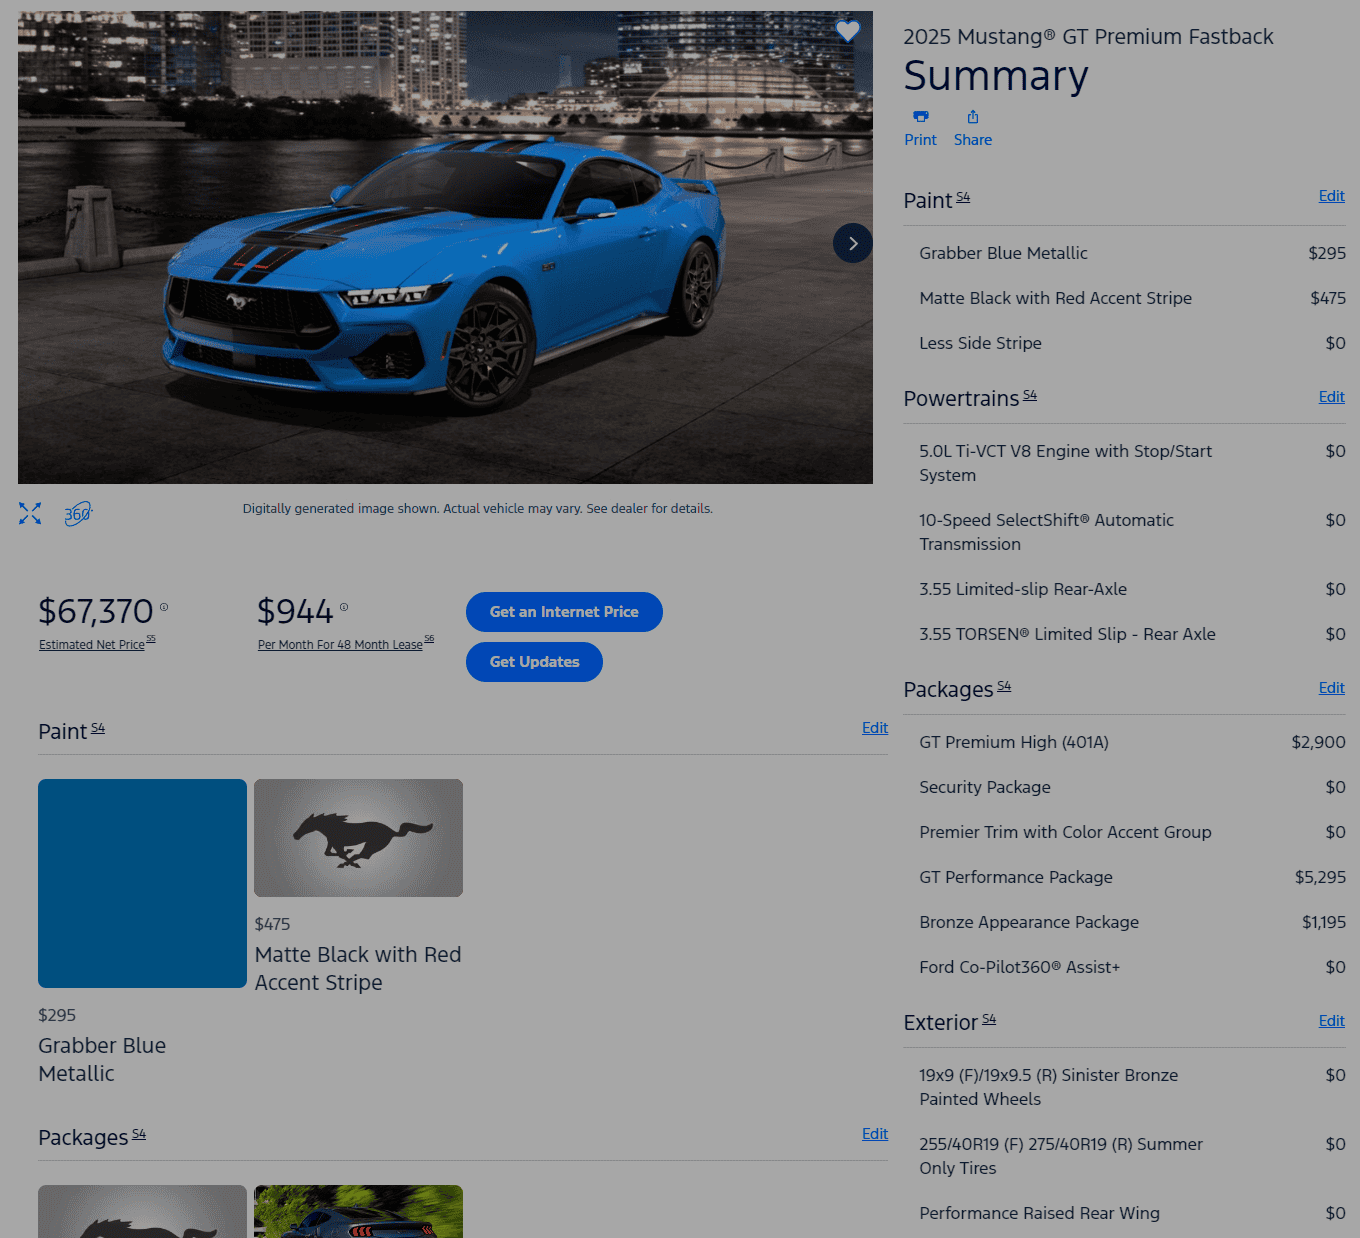Click the $1,195 package price

point(1324,922)
